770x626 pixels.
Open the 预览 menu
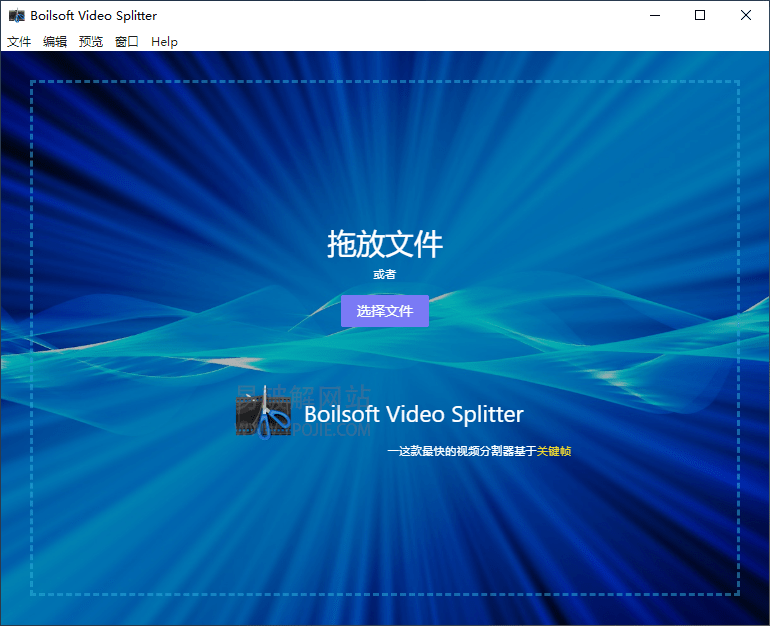coord(91,42)
